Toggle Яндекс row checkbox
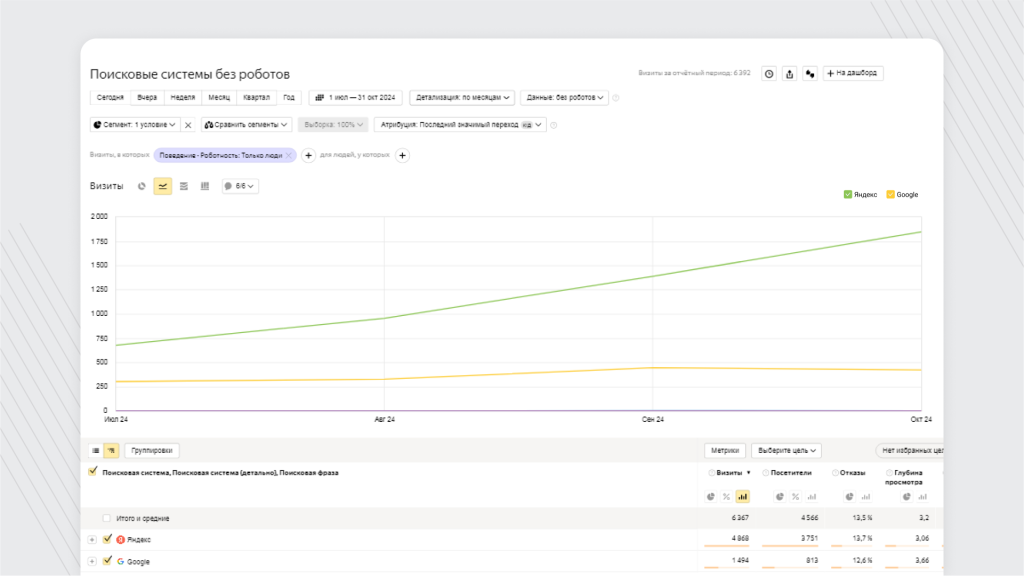 108,539
